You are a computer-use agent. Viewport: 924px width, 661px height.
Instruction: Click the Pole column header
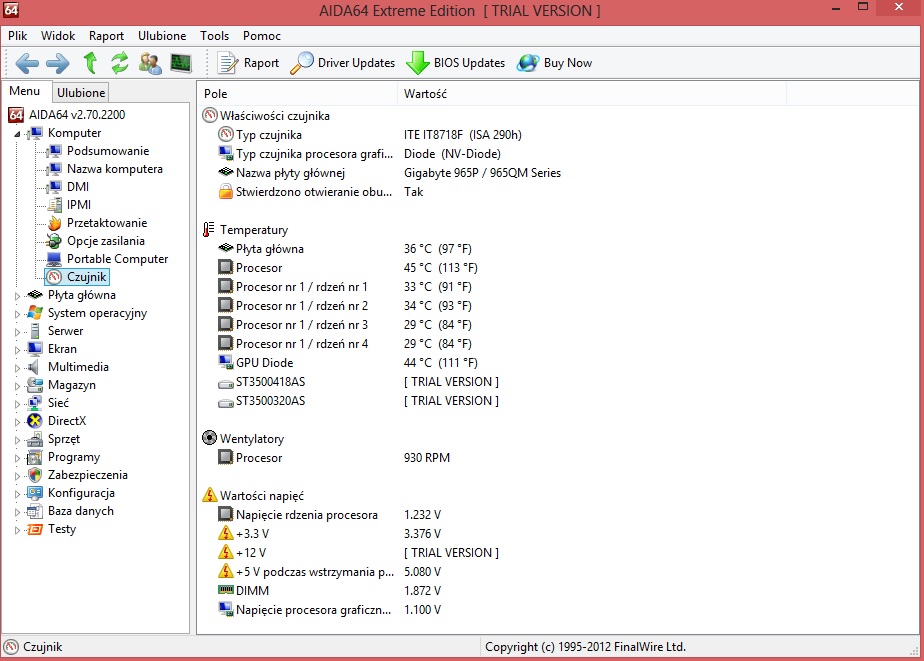coord(297,94)
